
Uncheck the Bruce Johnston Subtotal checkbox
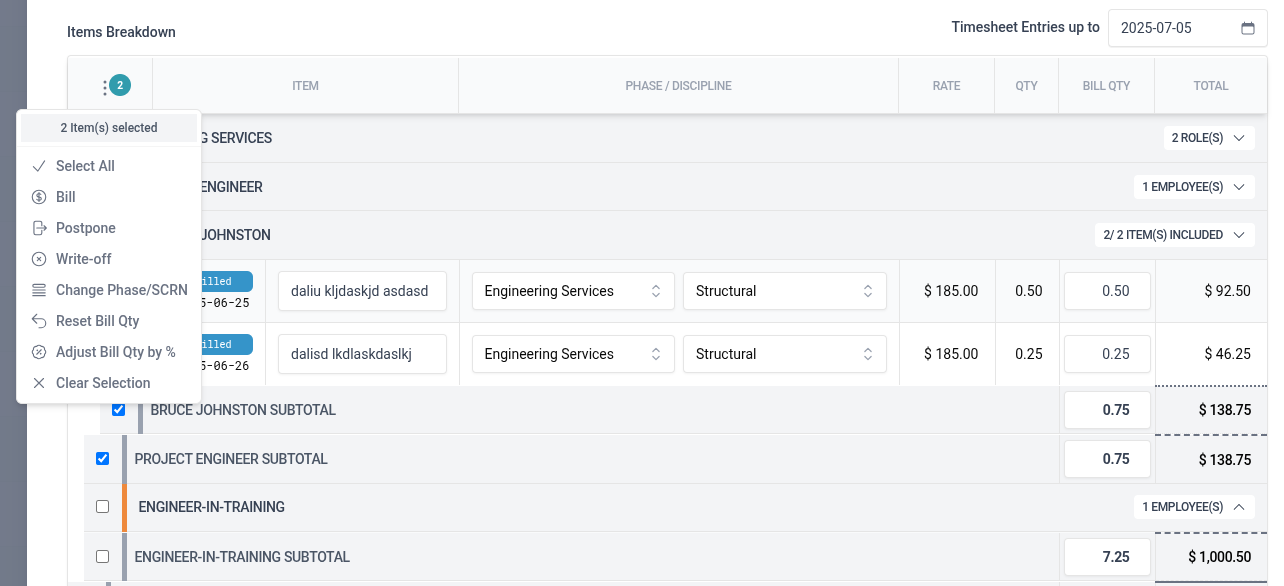pos(118,410)
